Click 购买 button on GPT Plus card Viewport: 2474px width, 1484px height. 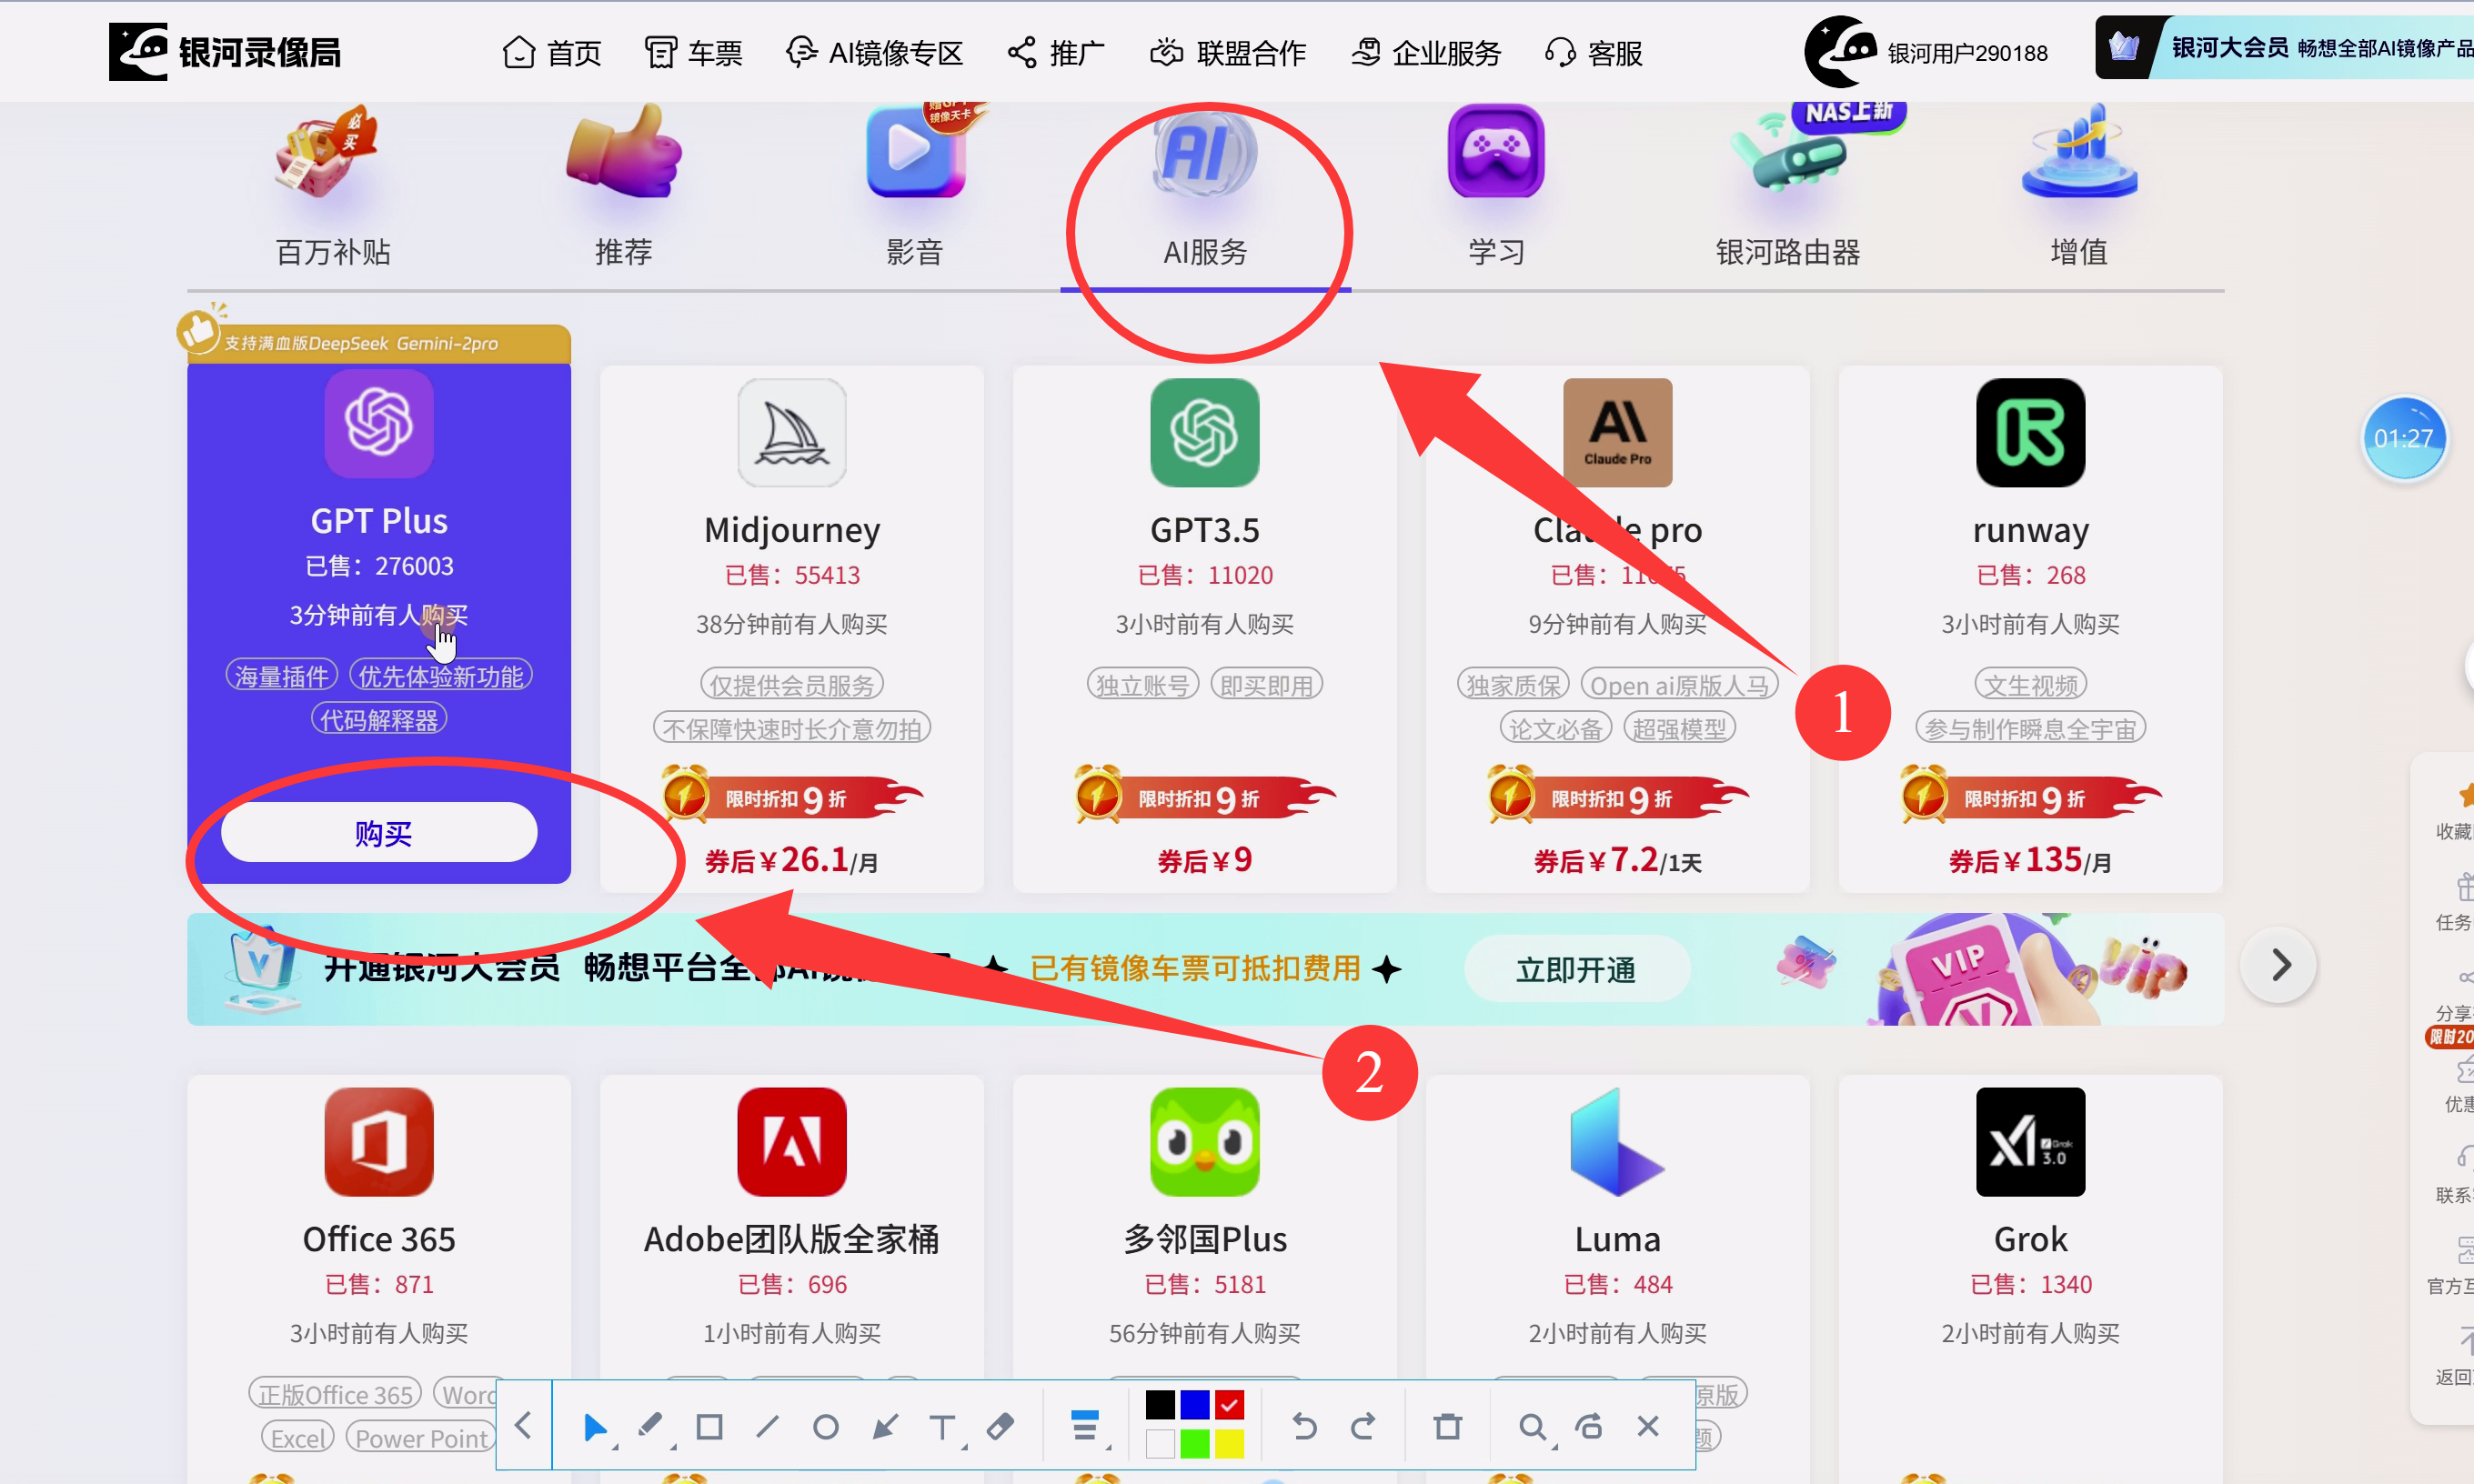379,832
